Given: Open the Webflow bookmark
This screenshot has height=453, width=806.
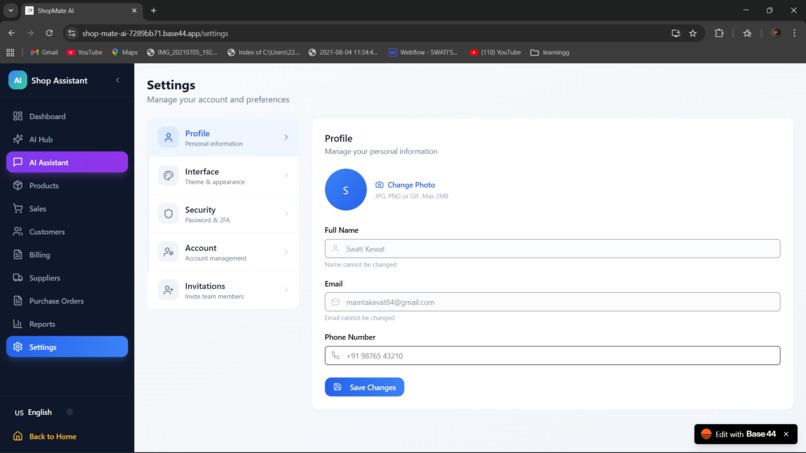Looking at the screenshot, I should click(423, 52).
